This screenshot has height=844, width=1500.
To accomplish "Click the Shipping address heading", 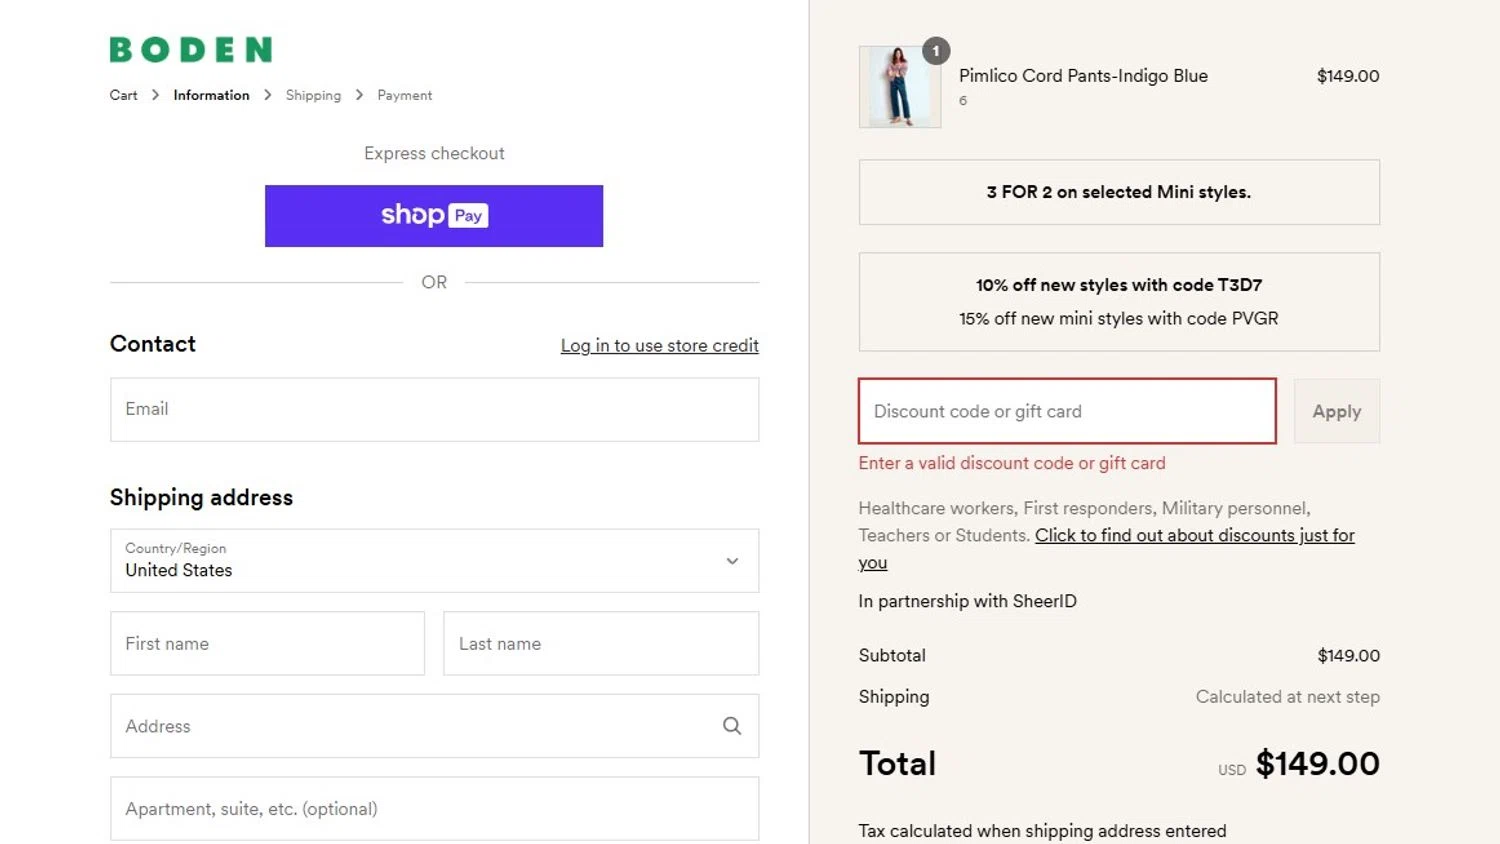I will (201, 497).
